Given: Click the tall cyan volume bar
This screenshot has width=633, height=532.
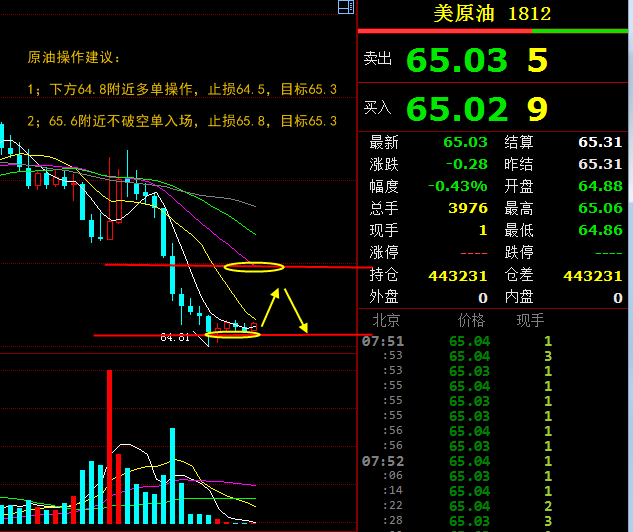Looking at the screenshot, I should [172, 475].
